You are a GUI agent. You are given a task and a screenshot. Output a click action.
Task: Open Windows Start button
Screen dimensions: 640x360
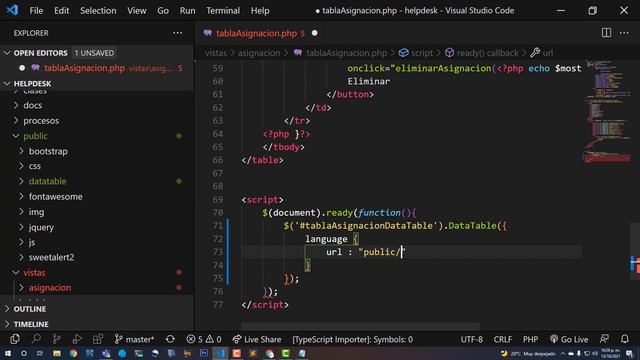point(7,353)
